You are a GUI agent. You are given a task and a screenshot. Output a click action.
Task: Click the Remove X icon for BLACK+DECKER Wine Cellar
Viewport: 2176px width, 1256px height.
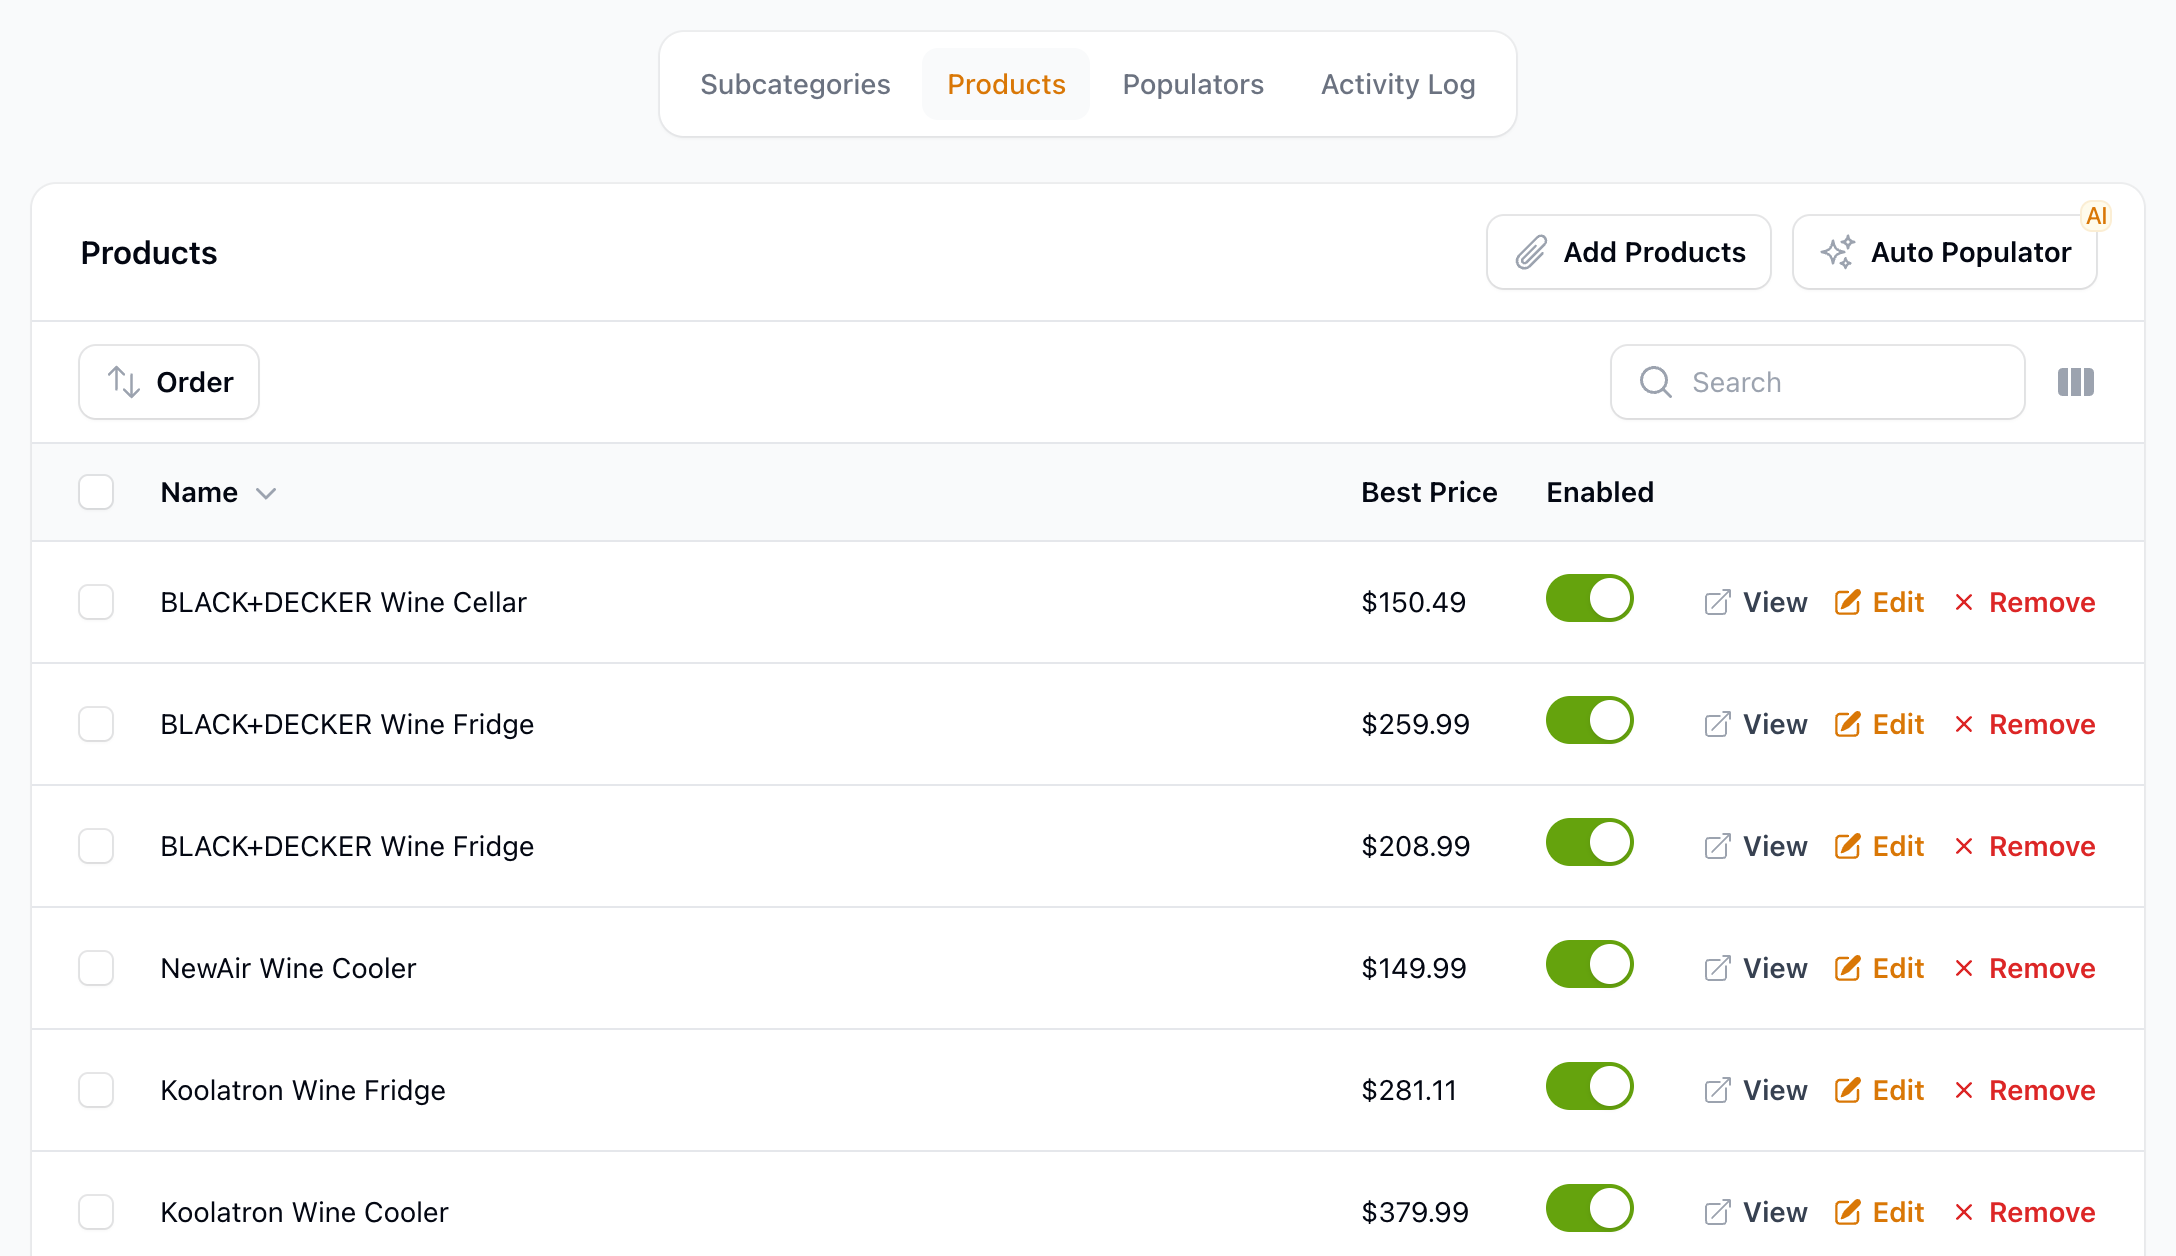pyautogui.click(x=1964, y=602)
